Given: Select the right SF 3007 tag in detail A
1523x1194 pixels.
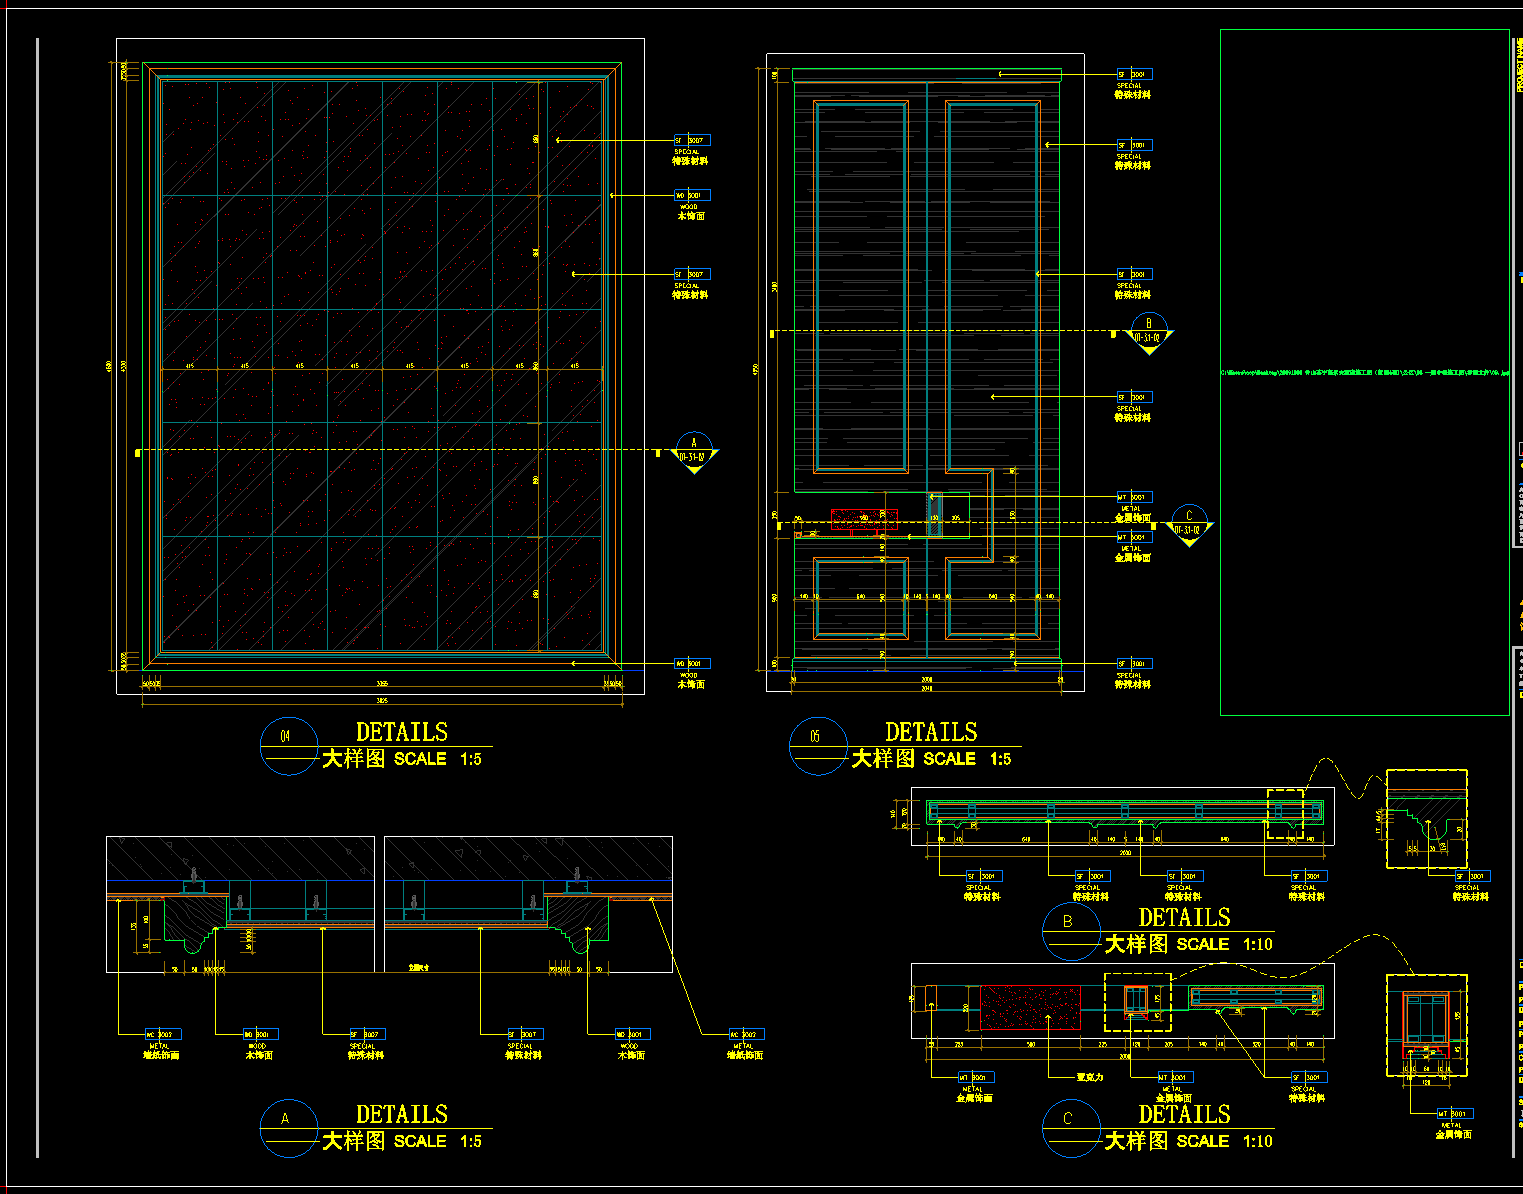Looking at the screenshot, I should 524,1034.
